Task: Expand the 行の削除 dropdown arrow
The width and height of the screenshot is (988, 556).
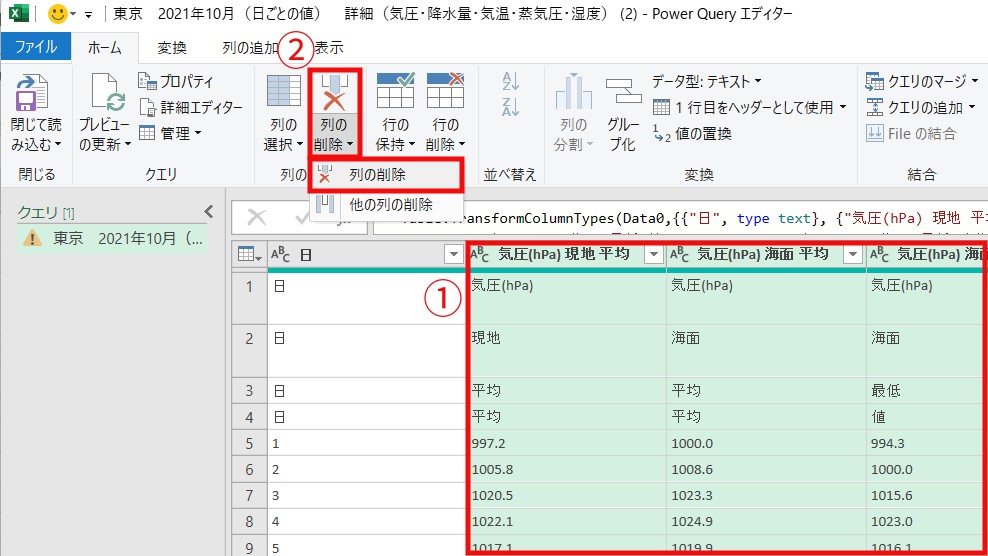Action: click(461, 144)
